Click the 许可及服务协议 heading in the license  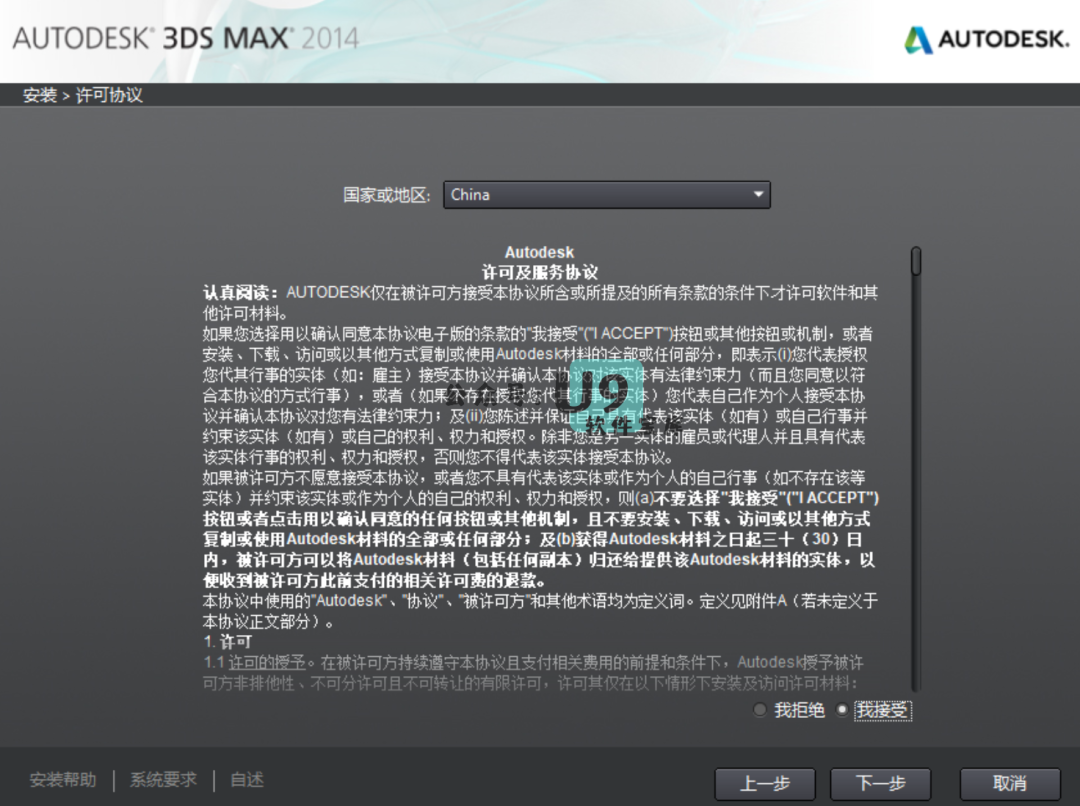(539, 272)
